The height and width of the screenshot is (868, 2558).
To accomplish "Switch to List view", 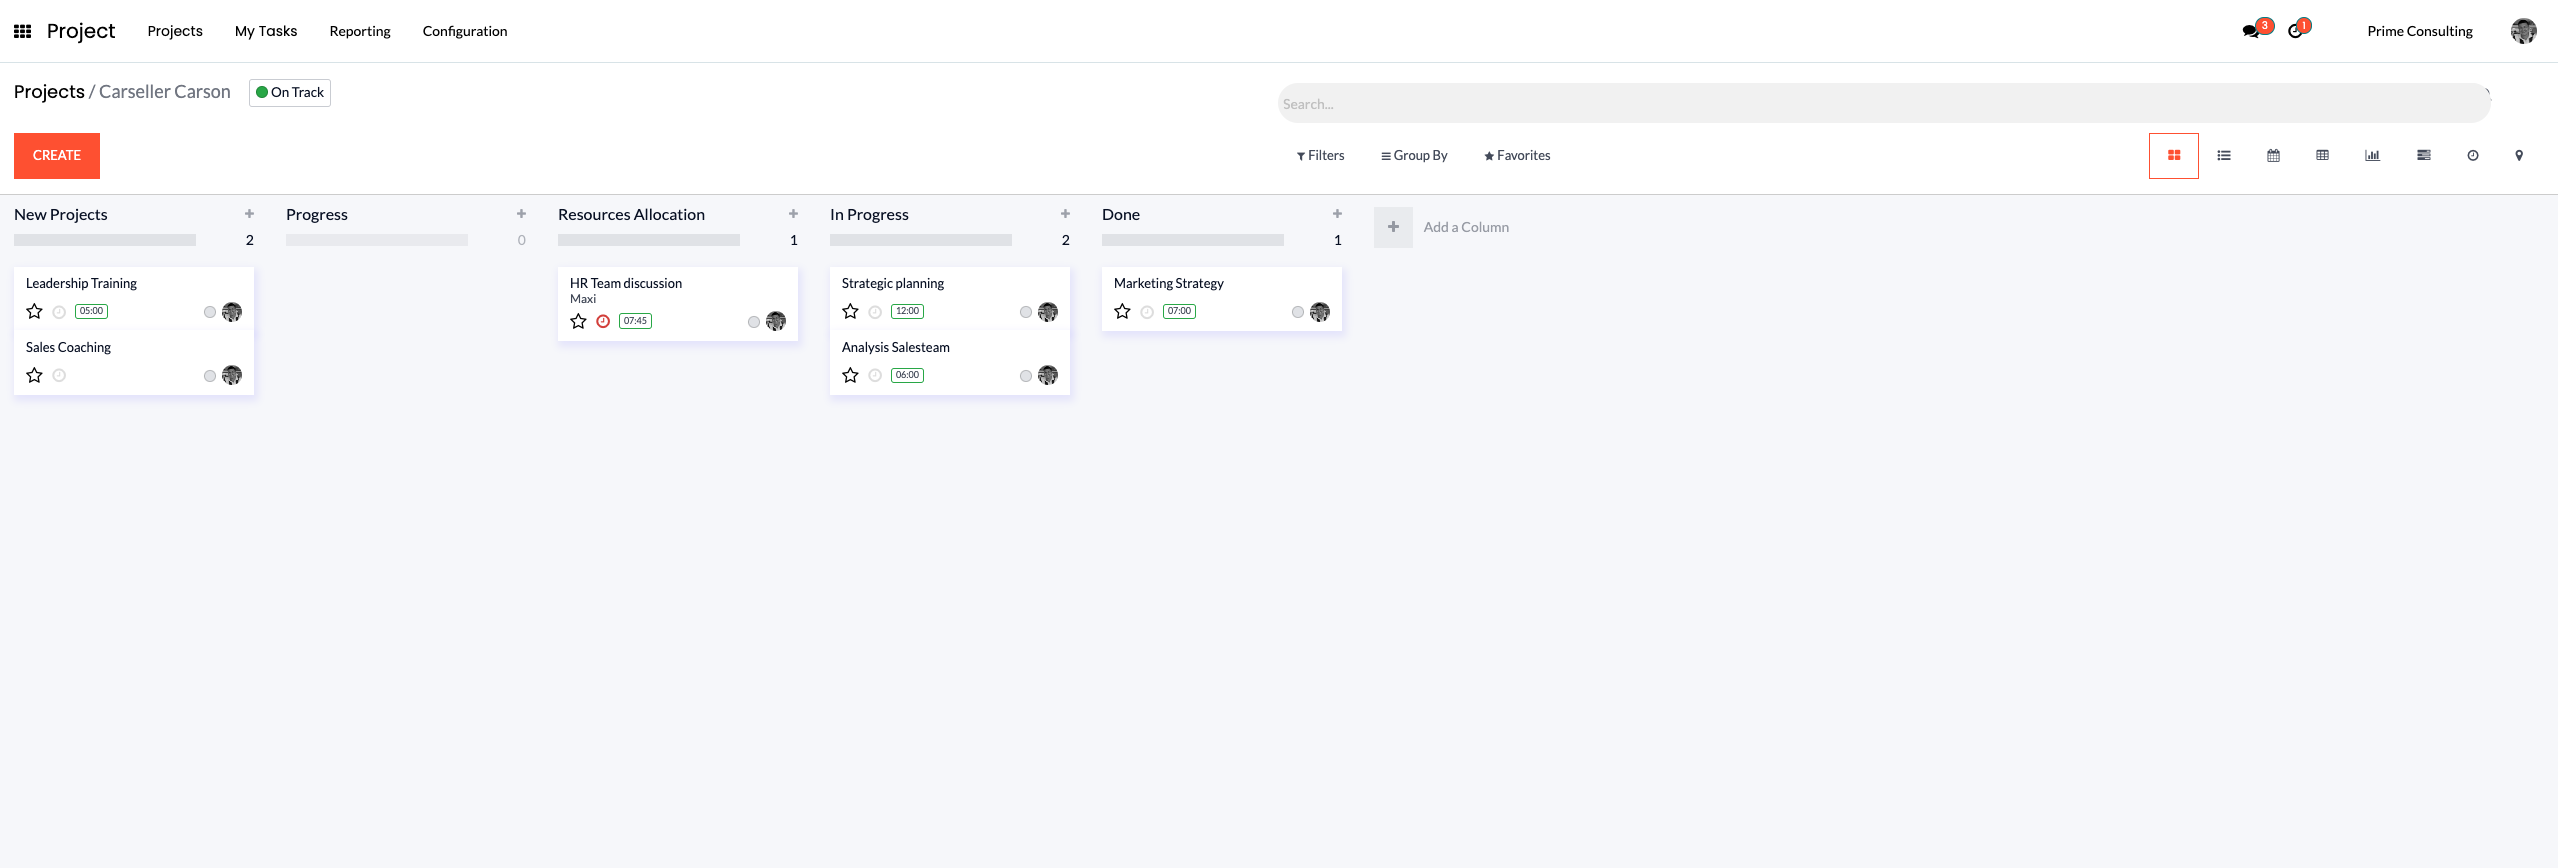I will click(x=2224, y=156).
